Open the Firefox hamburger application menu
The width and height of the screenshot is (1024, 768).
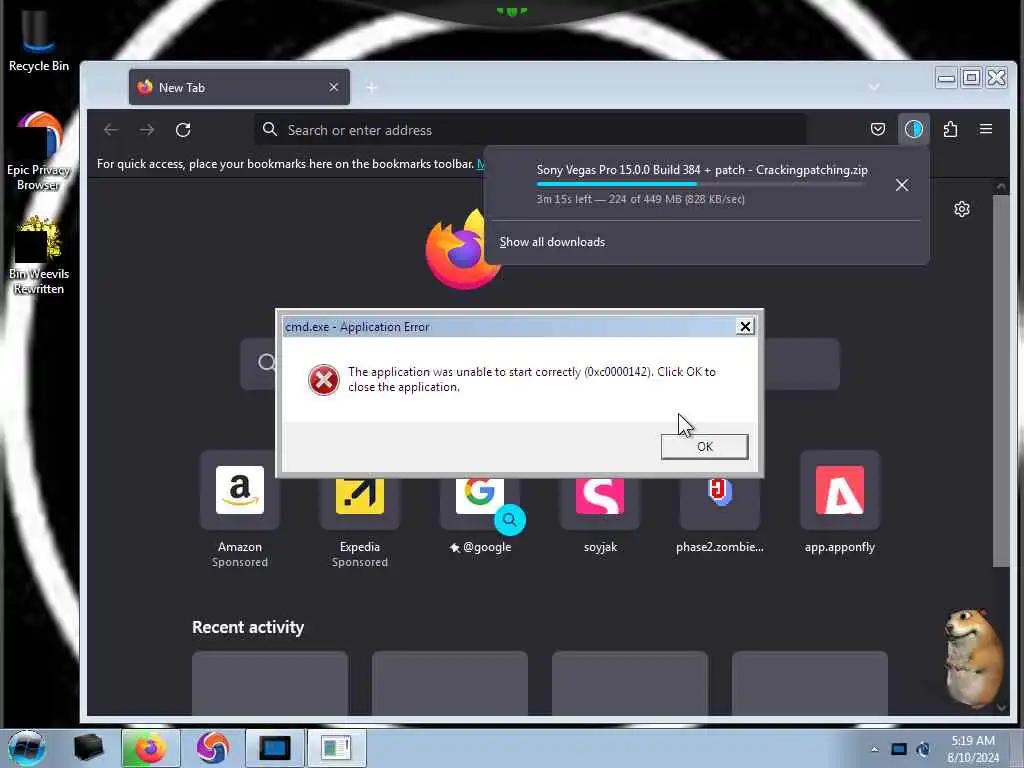[x=986, y=129]
